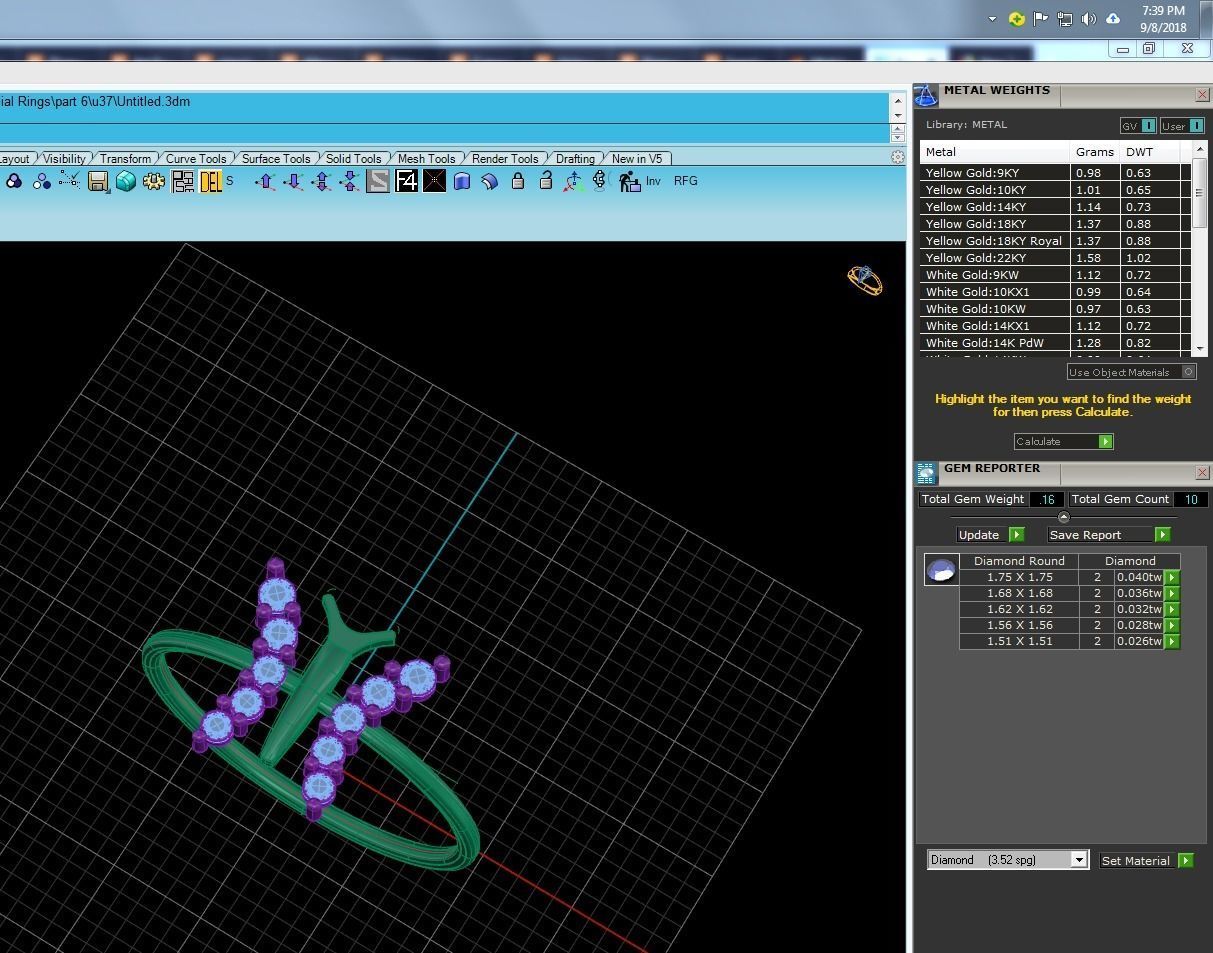Open the Curve Tools tab
The image size is (1213, 953).
click(x=196, y=158)
